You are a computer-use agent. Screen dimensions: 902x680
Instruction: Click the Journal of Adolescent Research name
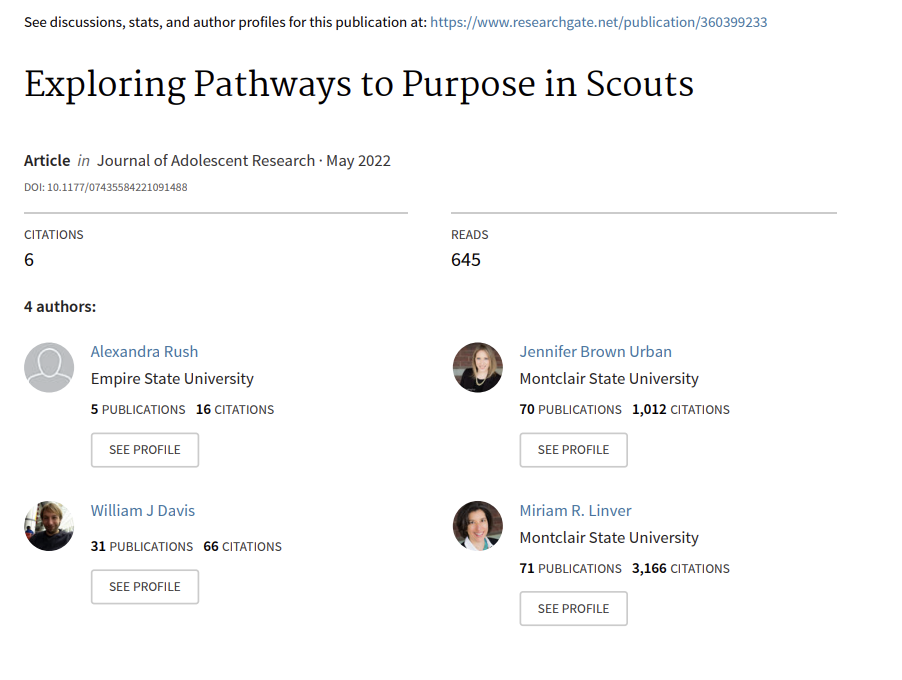tap(207, 161)
